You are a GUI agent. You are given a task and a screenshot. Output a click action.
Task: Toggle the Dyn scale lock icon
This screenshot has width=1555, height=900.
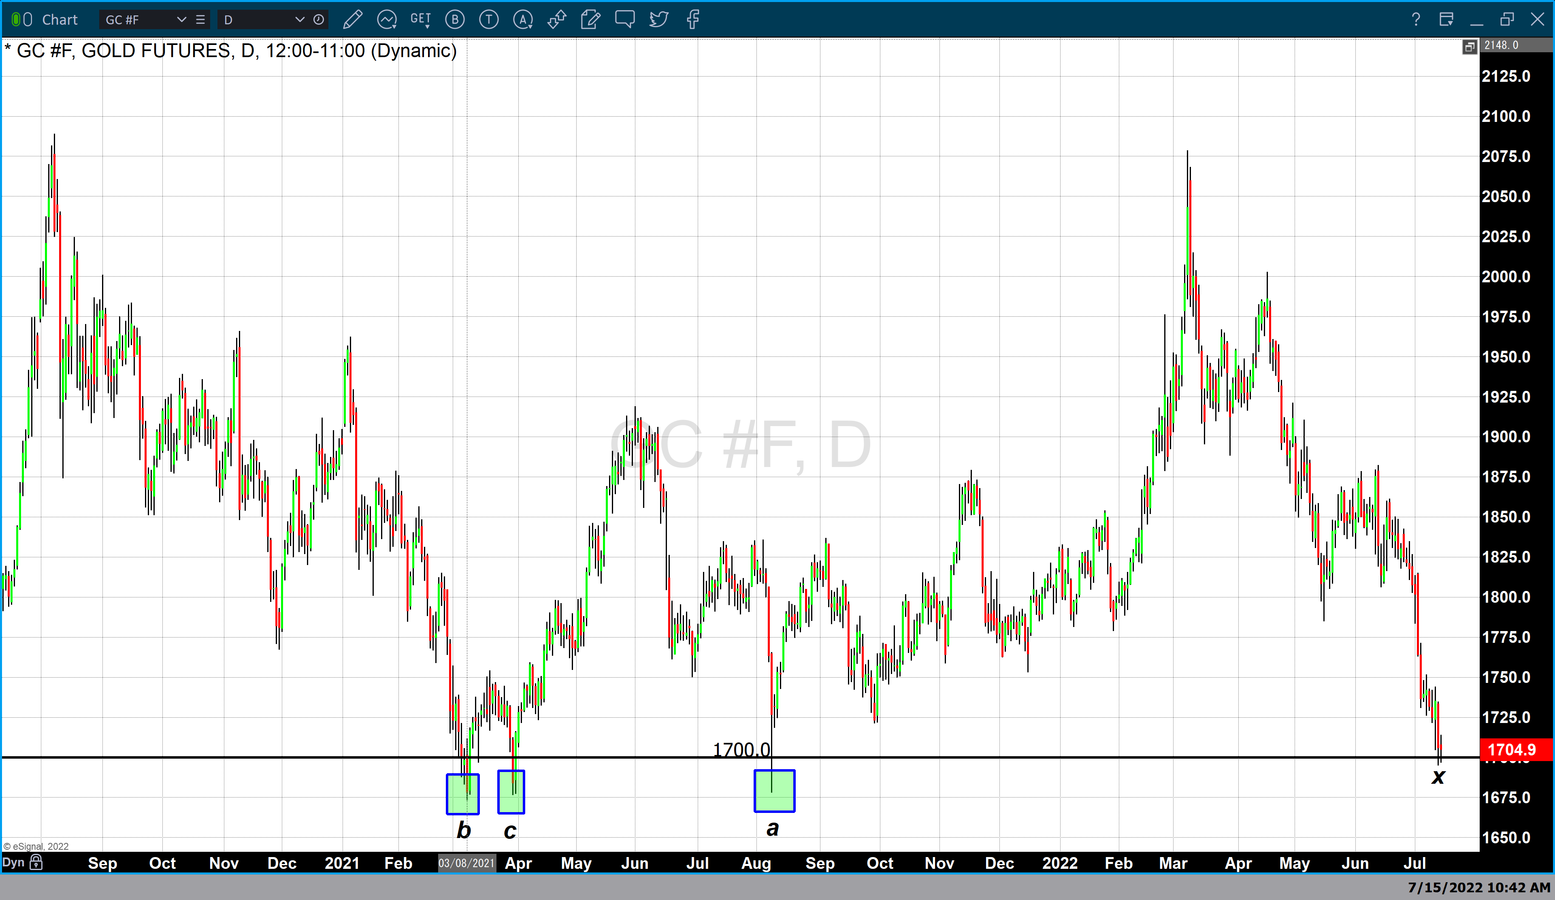click(36, 862)
